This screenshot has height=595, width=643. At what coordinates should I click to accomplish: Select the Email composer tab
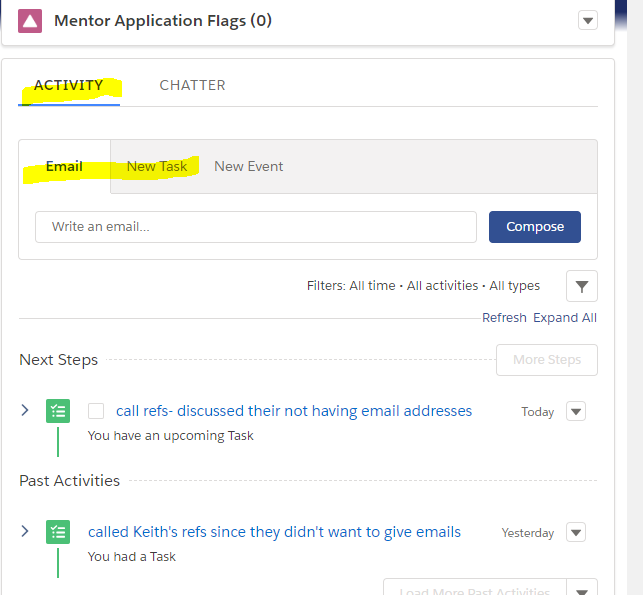pyautogui.click(x=64, y=166)
